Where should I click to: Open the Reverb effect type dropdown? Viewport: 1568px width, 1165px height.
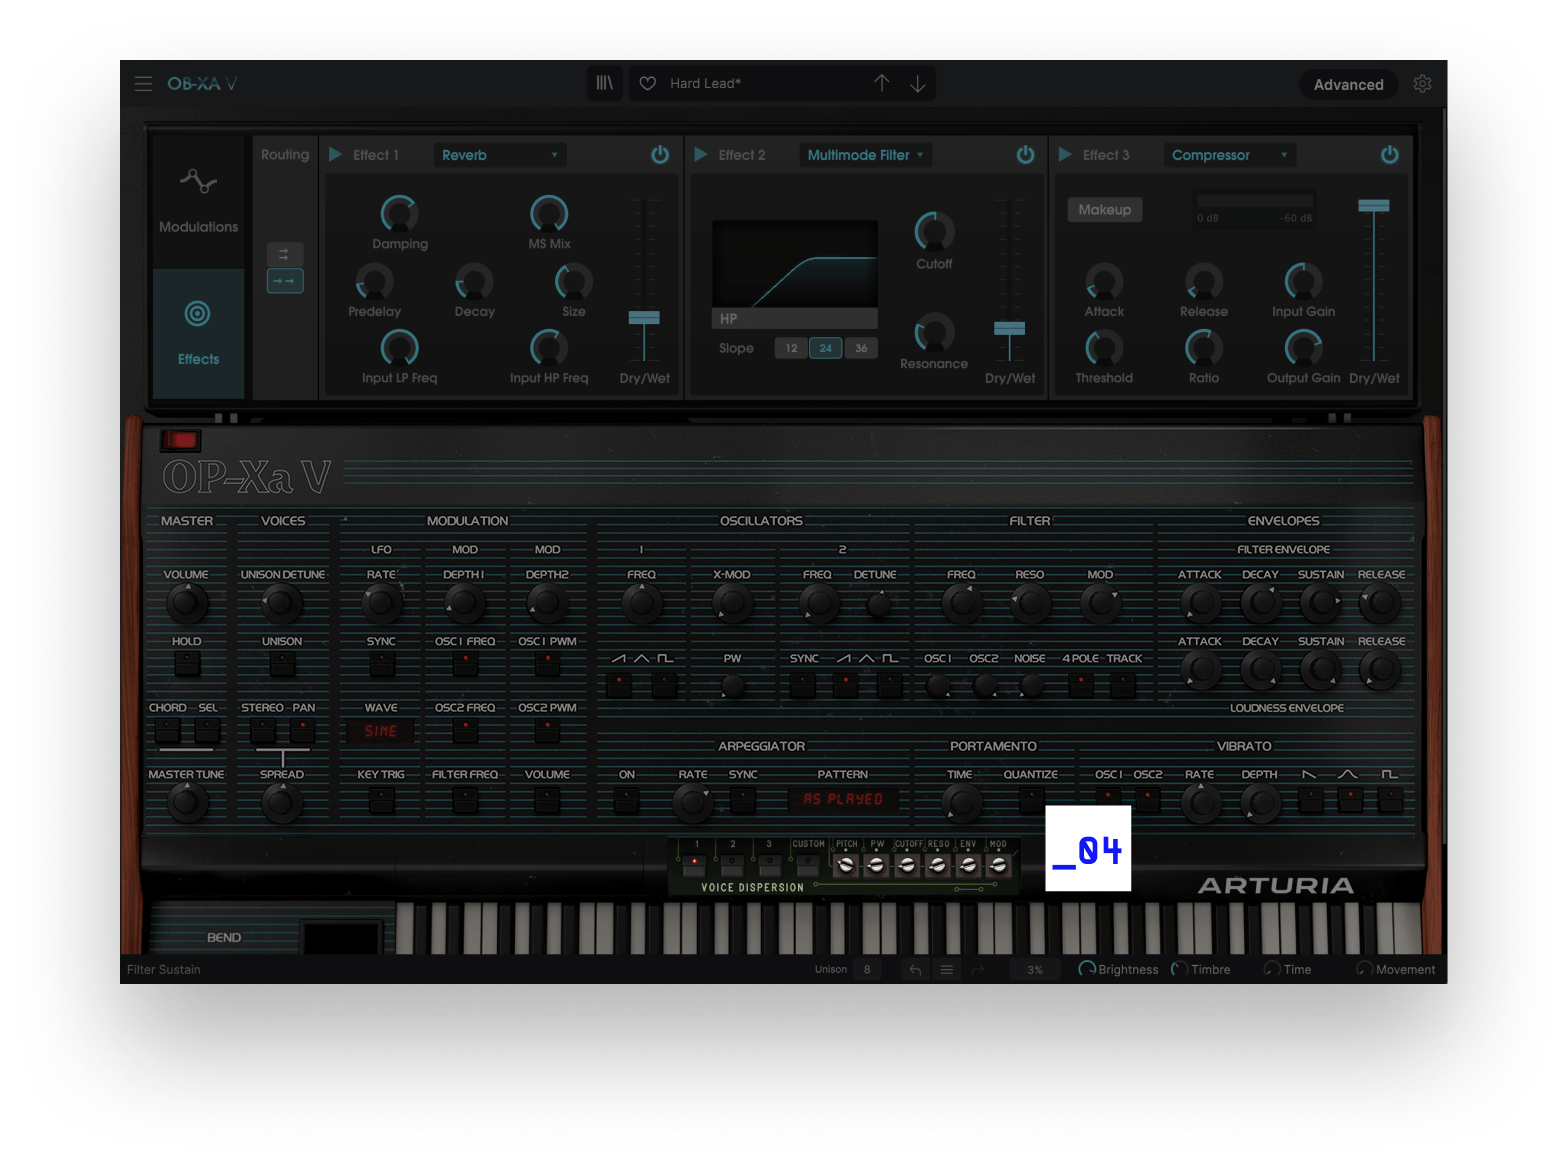click(499, 155)
